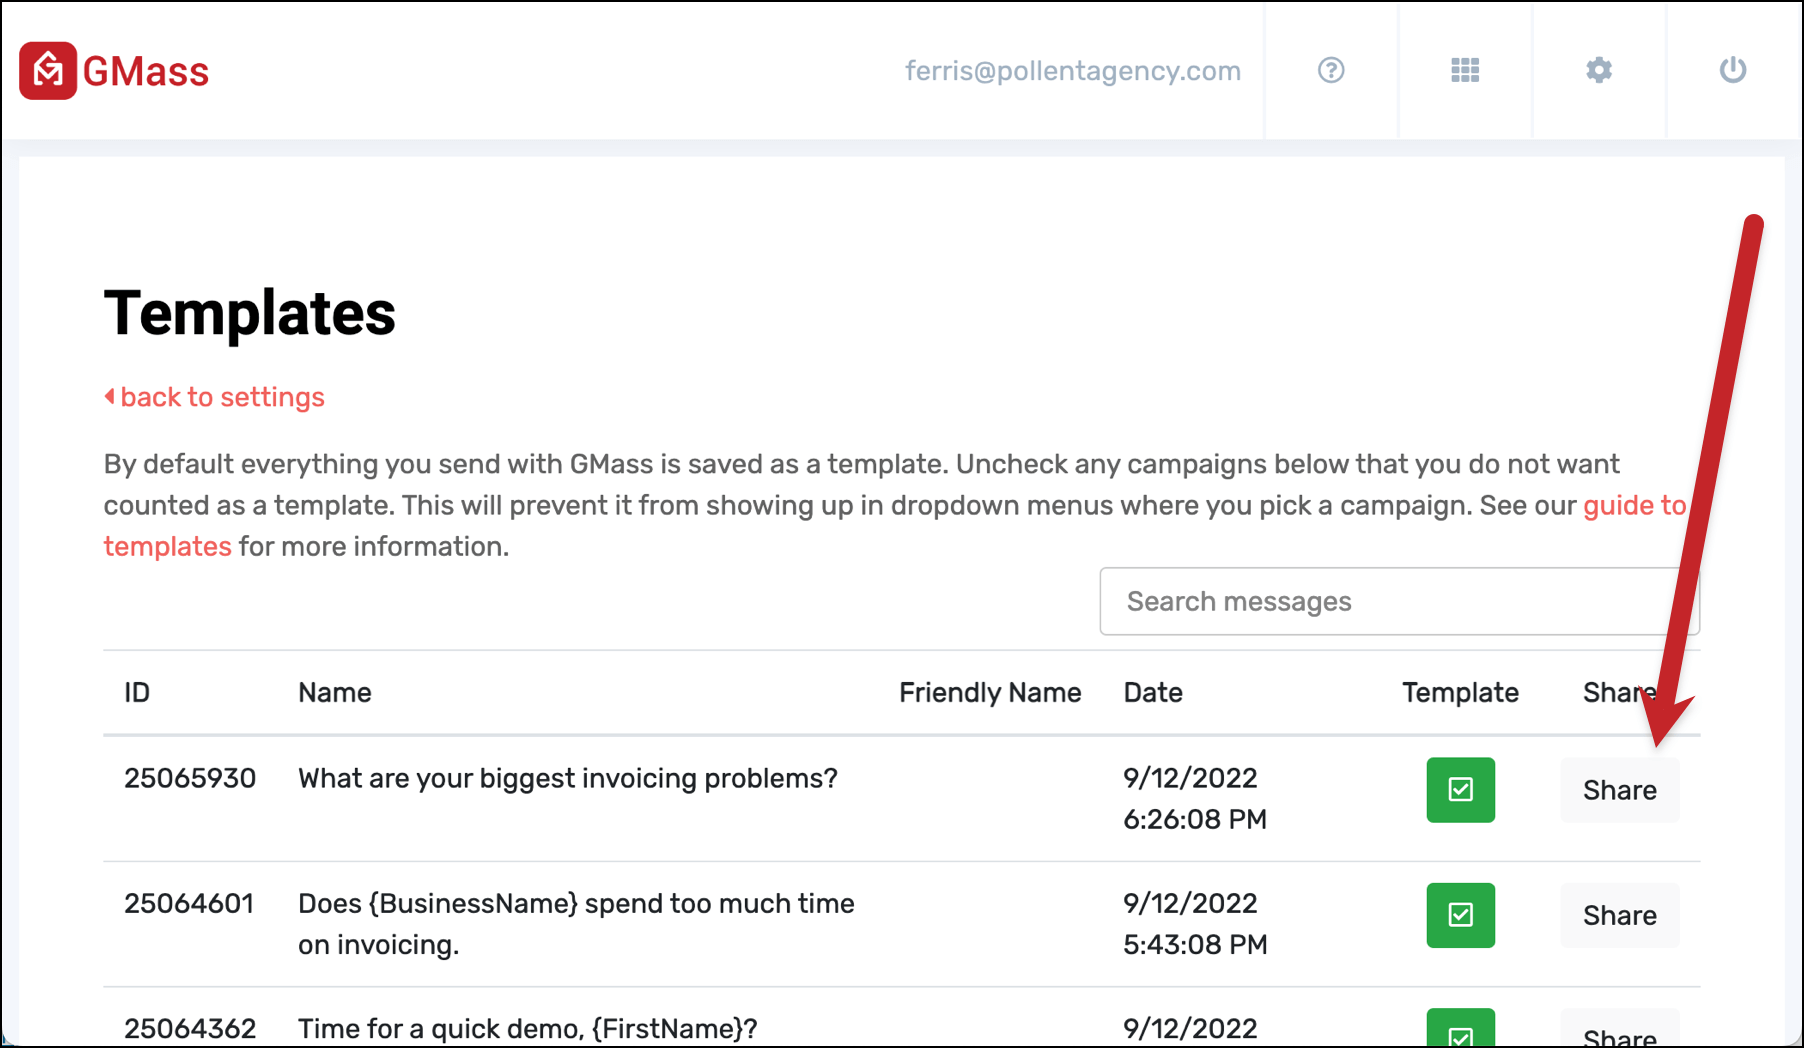The image size is (1804, 1048).
Task: Open the help question mark icon
Action: [x=1331, y=70]
